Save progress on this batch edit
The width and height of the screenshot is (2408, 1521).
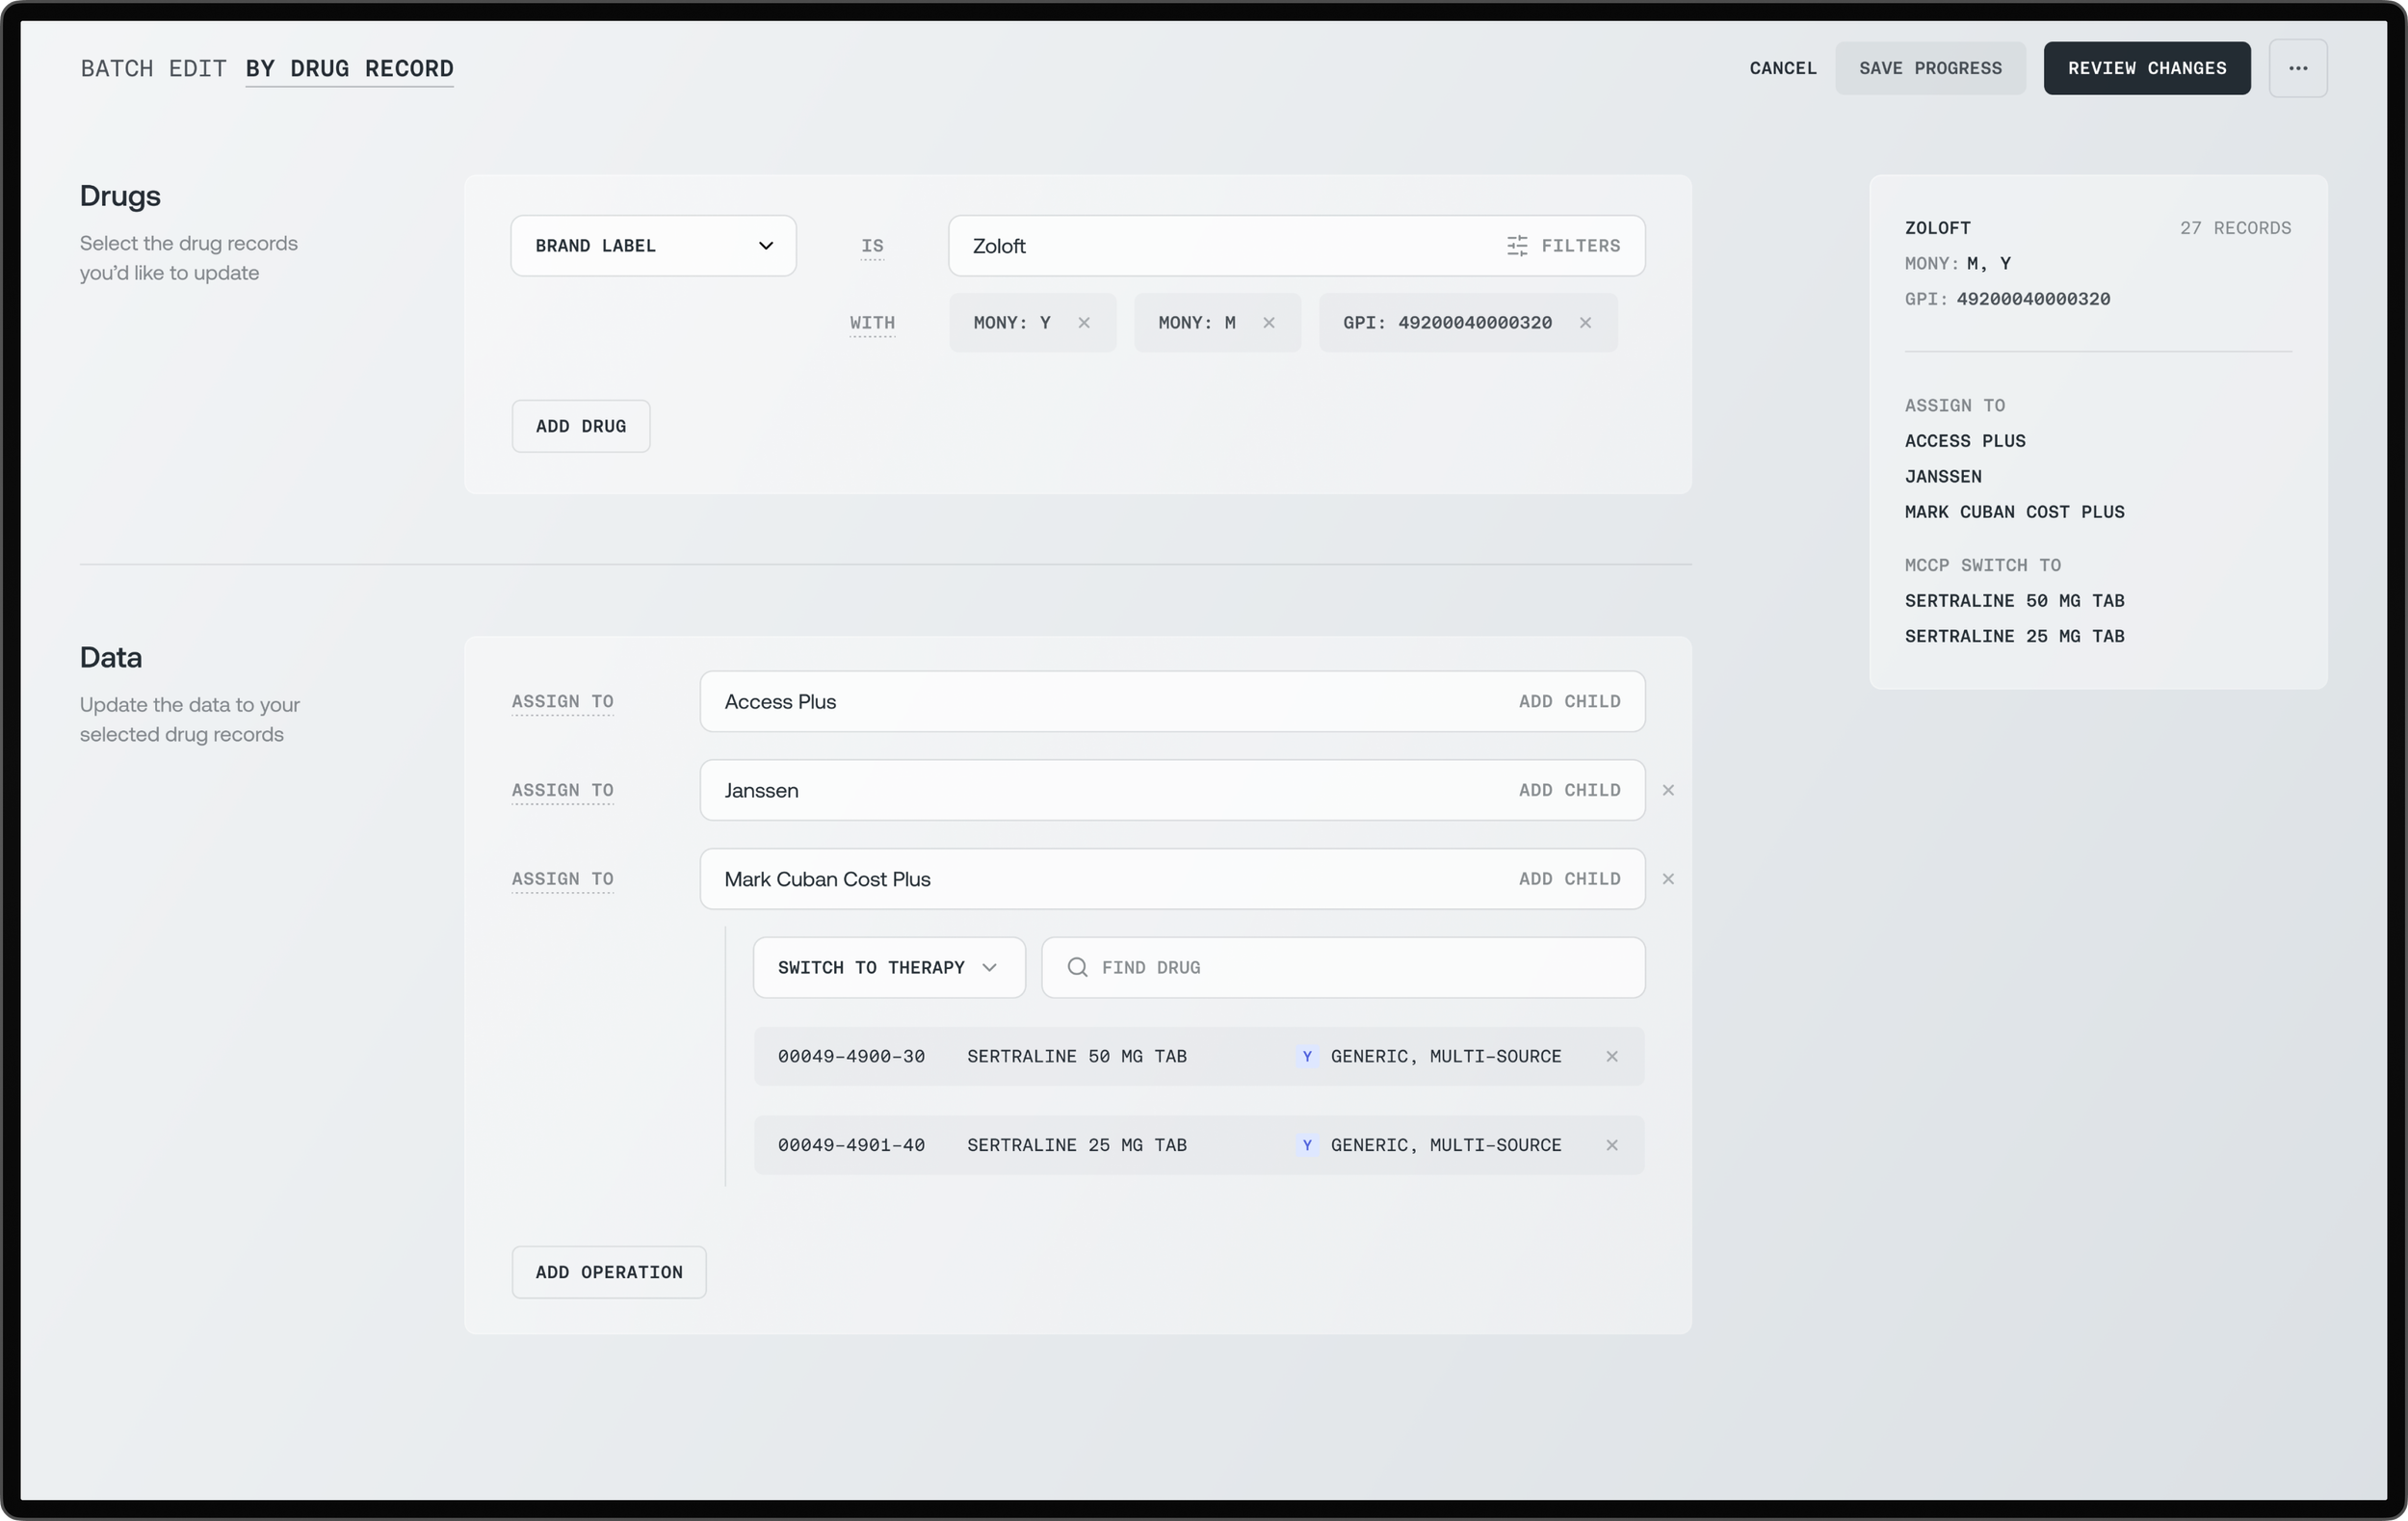click(1929, 68)
